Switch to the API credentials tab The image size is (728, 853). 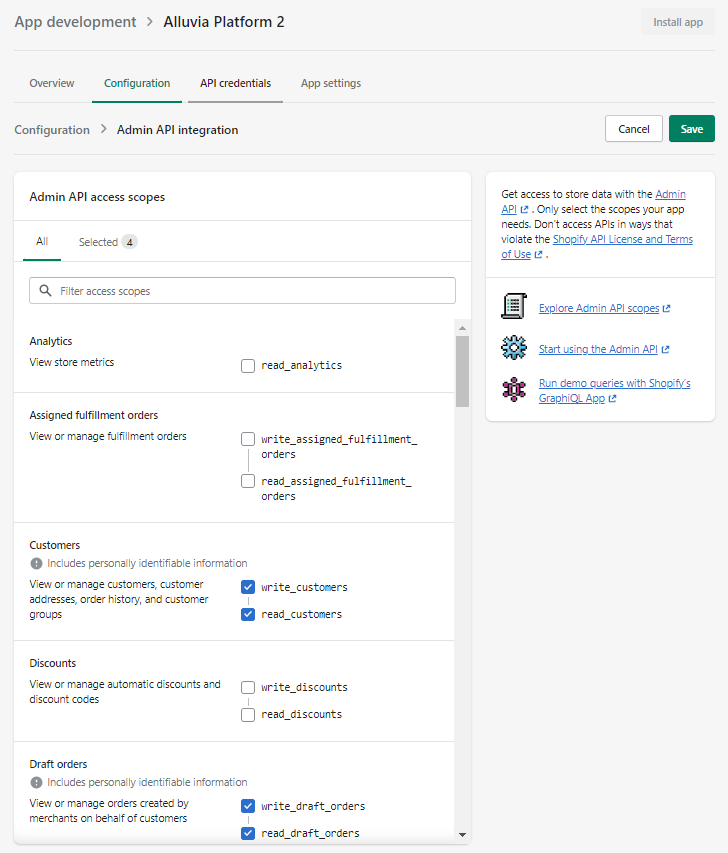(235, 83)
